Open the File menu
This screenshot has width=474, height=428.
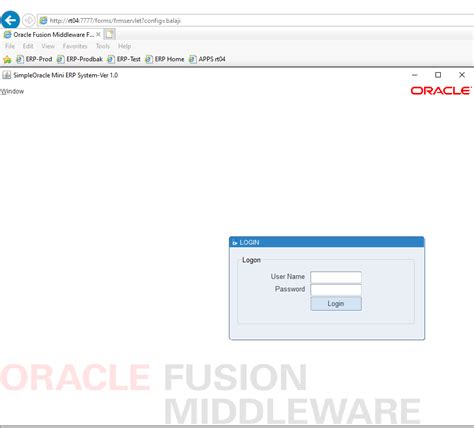point(10,46)
